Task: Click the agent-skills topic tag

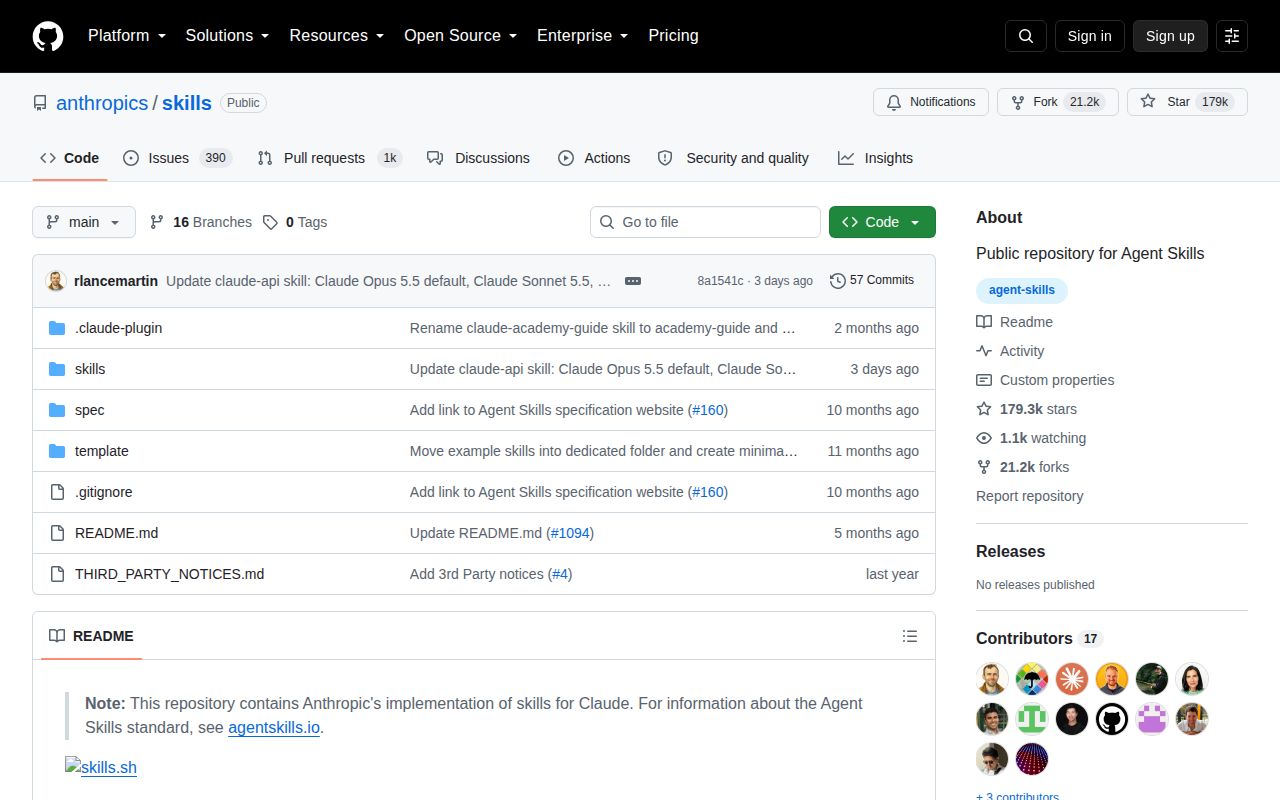Action: [1022, 290]
